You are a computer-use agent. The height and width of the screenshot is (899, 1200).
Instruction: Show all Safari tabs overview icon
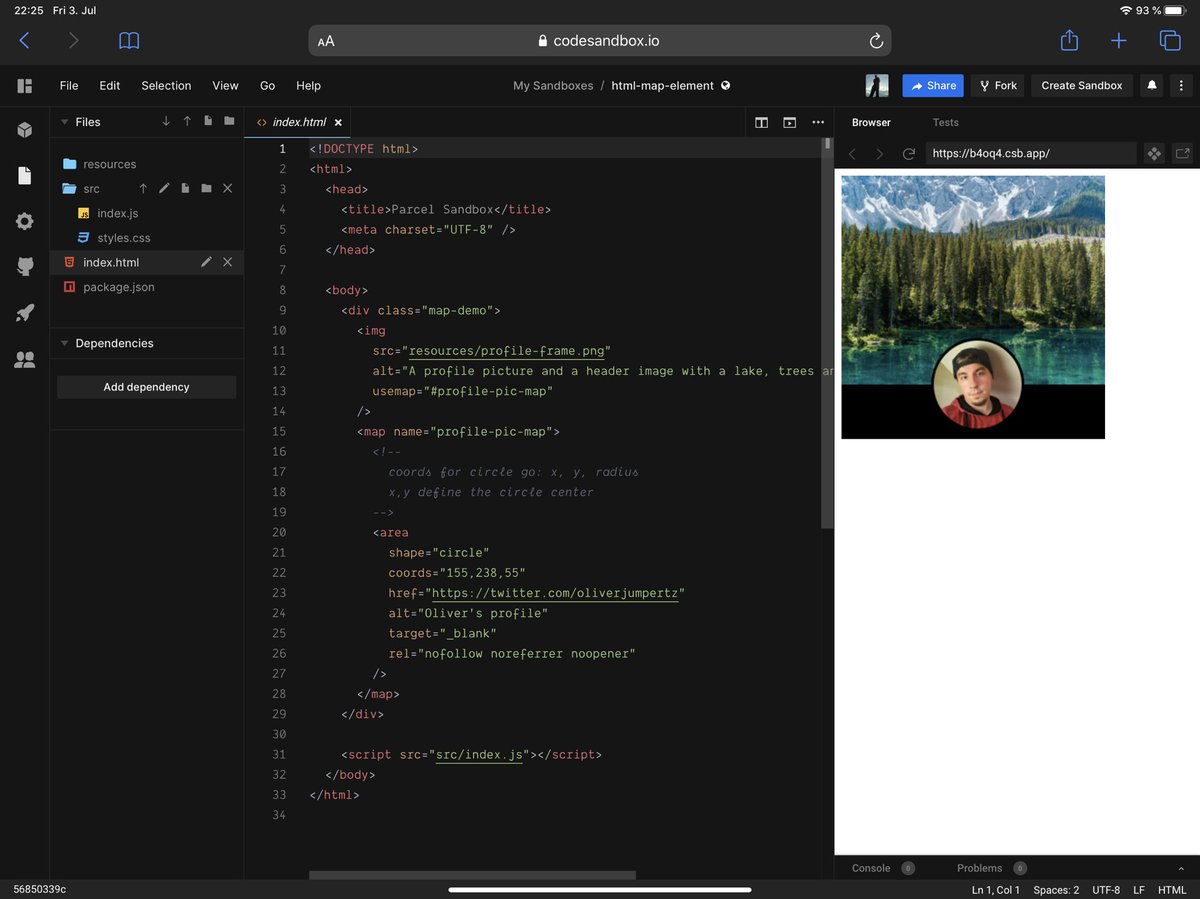(x=1169, y=41)
